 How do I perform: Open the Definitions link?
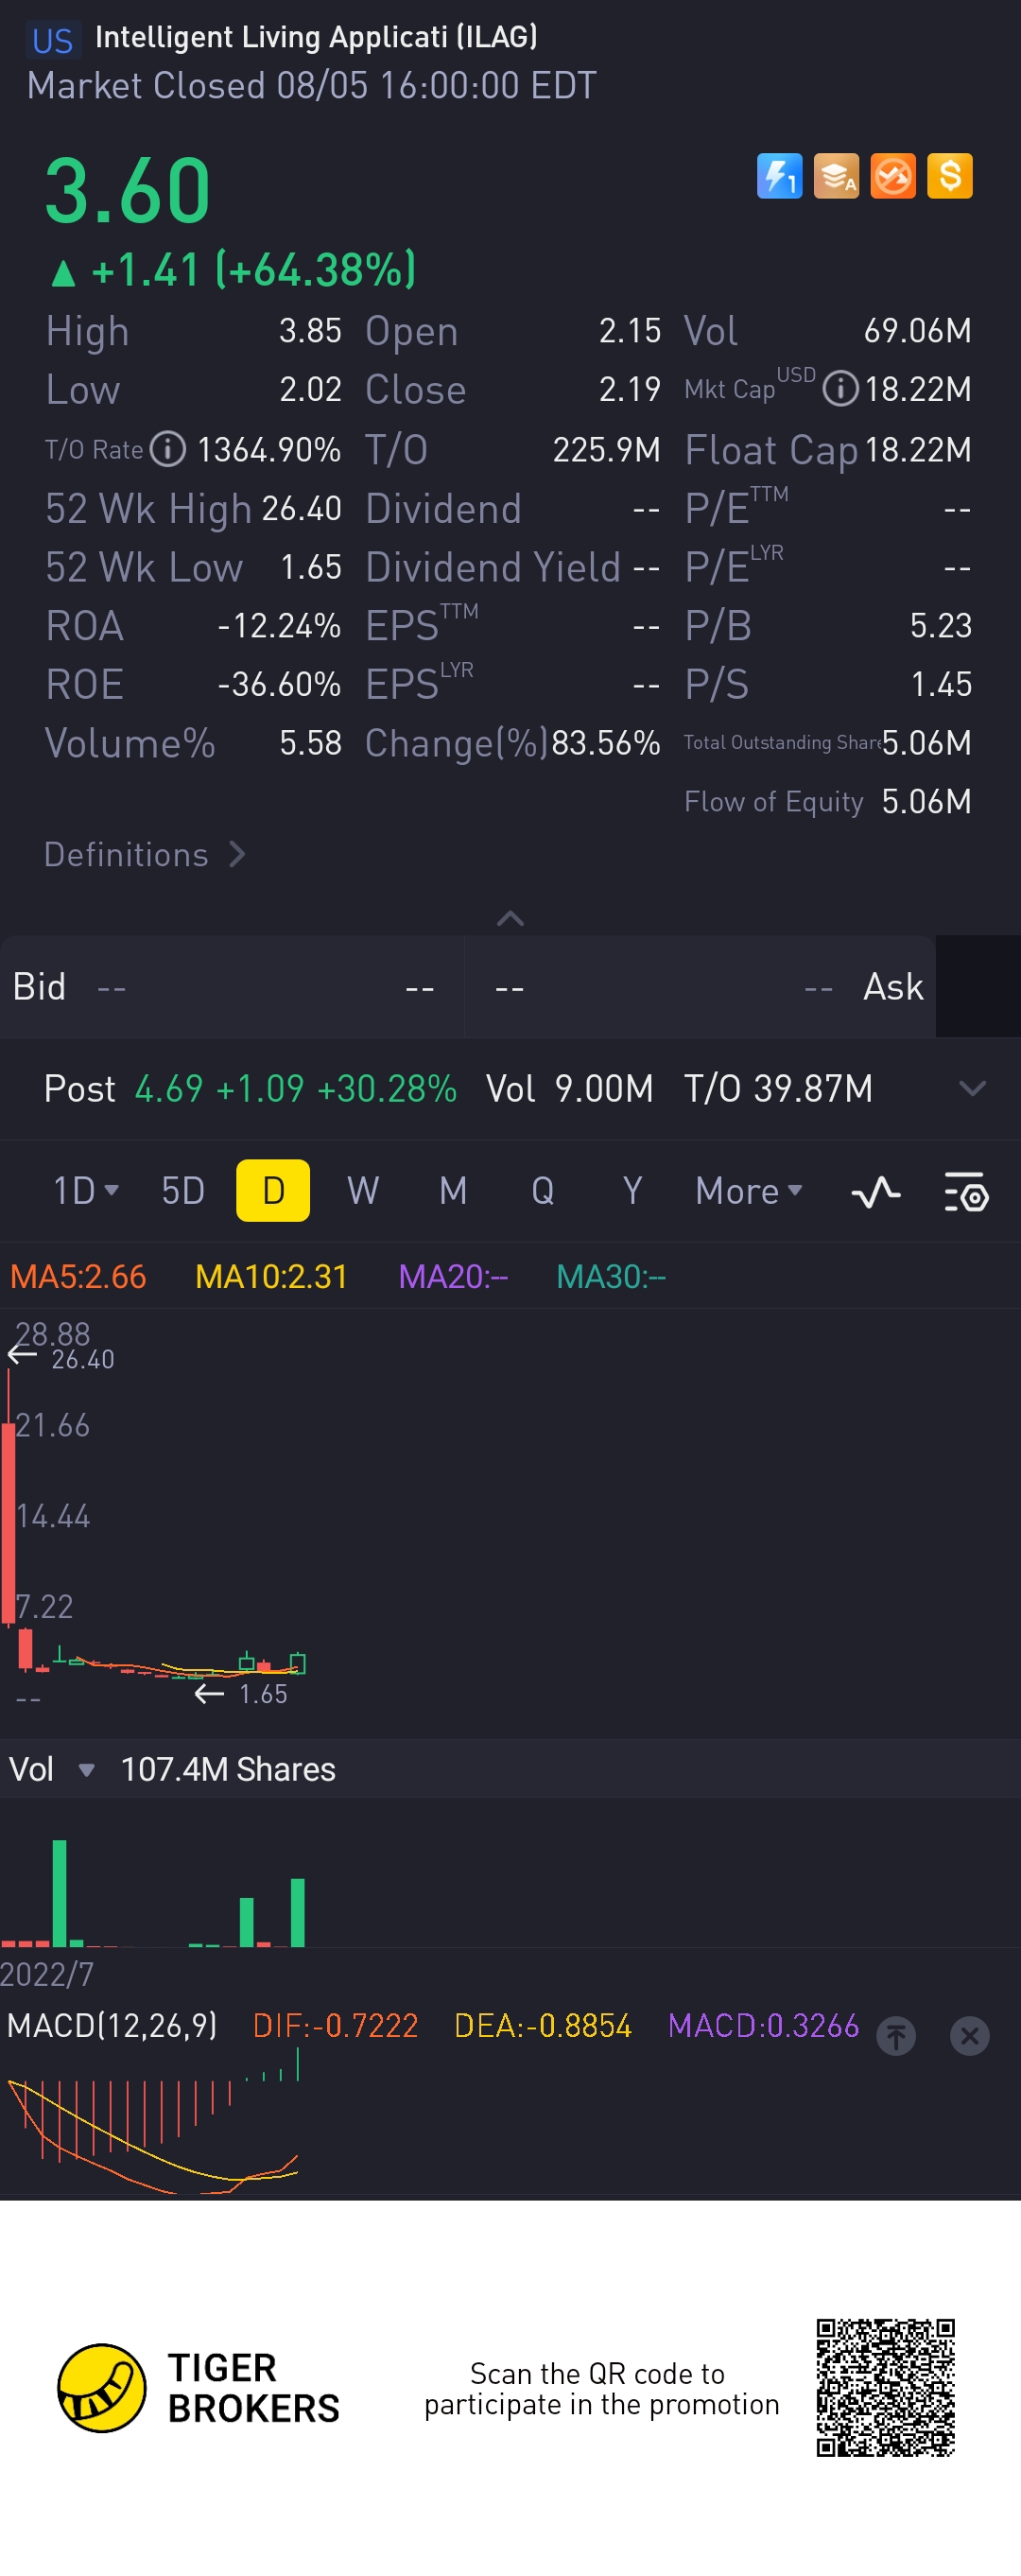click(x=144, y=854)
